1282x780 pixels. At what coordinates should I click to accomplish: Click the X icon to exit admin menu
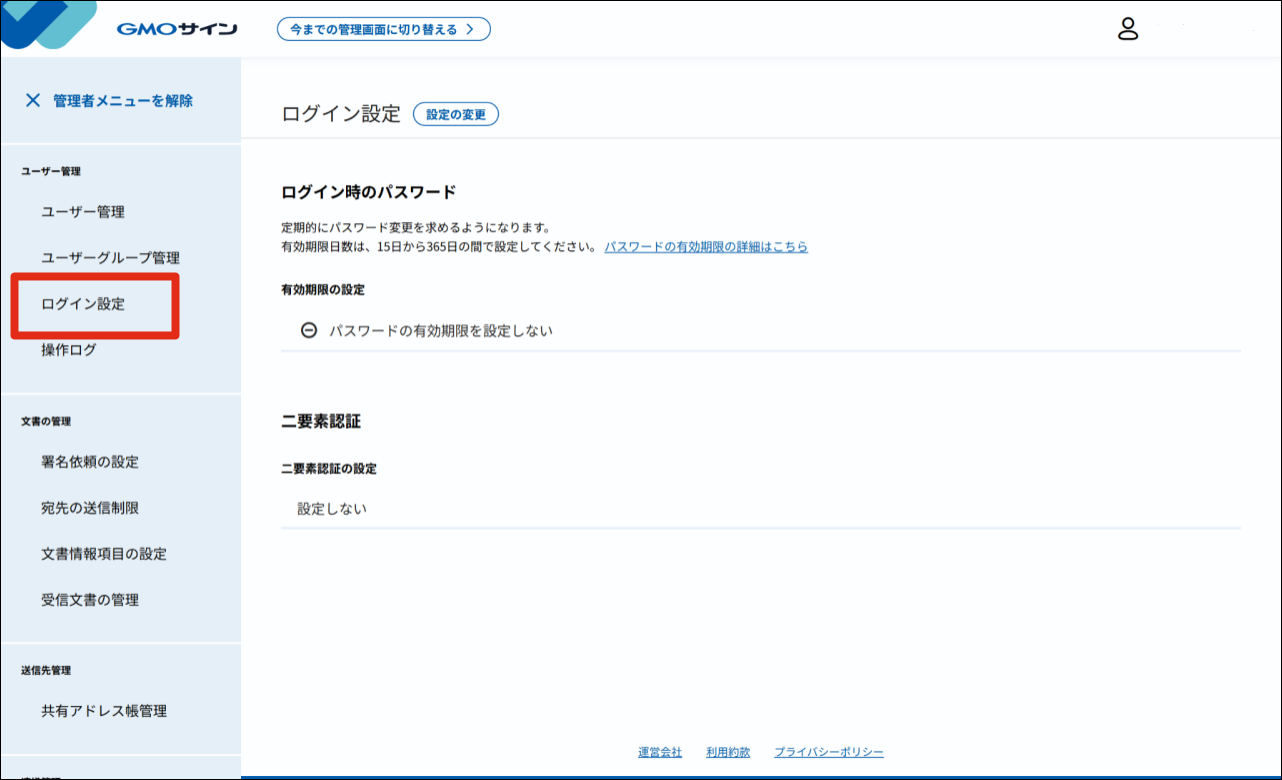[33, 100]
